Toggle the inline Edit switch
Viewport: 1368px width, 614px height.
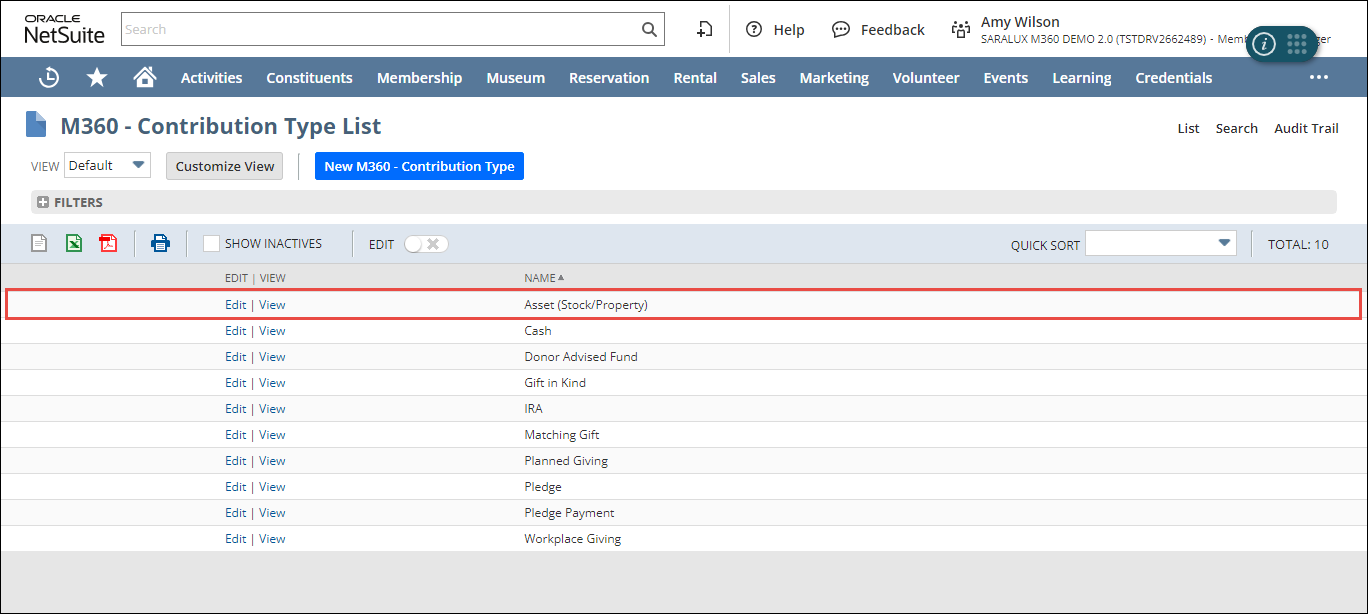[x=426, y=244]
